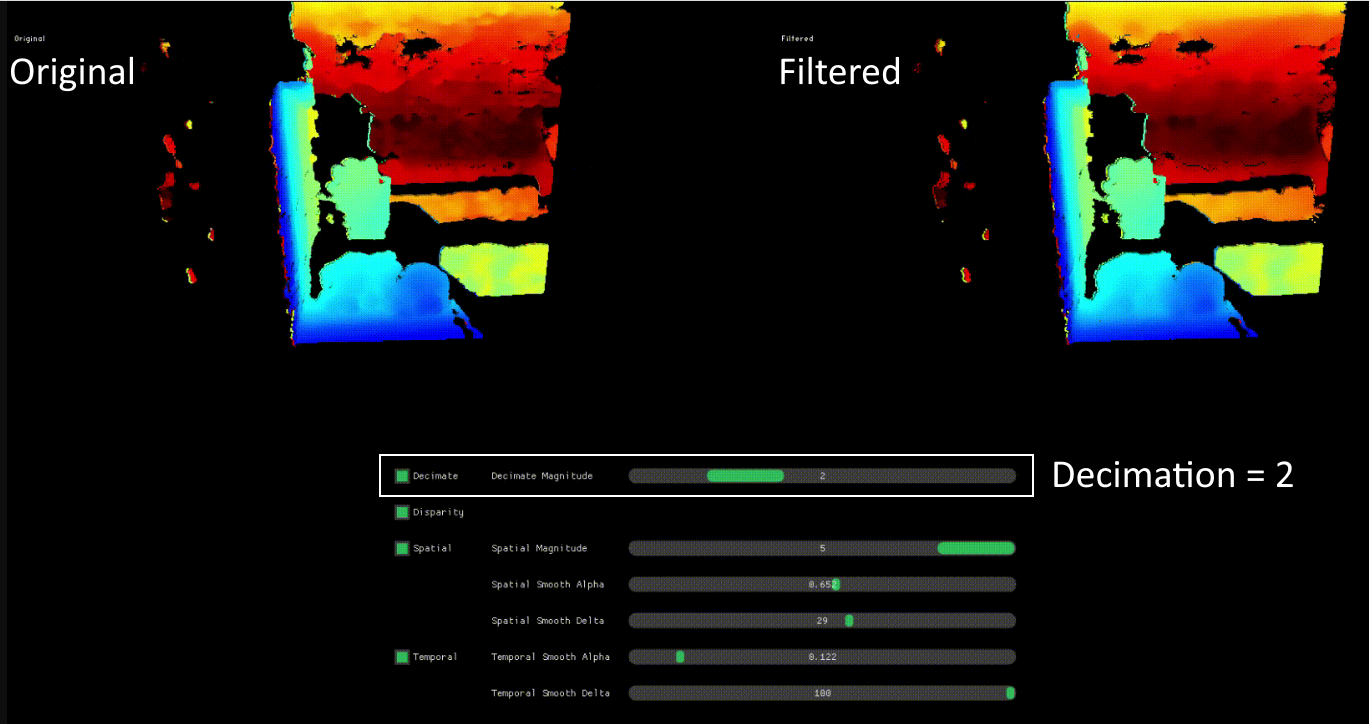Click the Spatial Smooth Alpha slider handle
The height and width of the screenshot is (724, 1369).
tap(836, 584)
